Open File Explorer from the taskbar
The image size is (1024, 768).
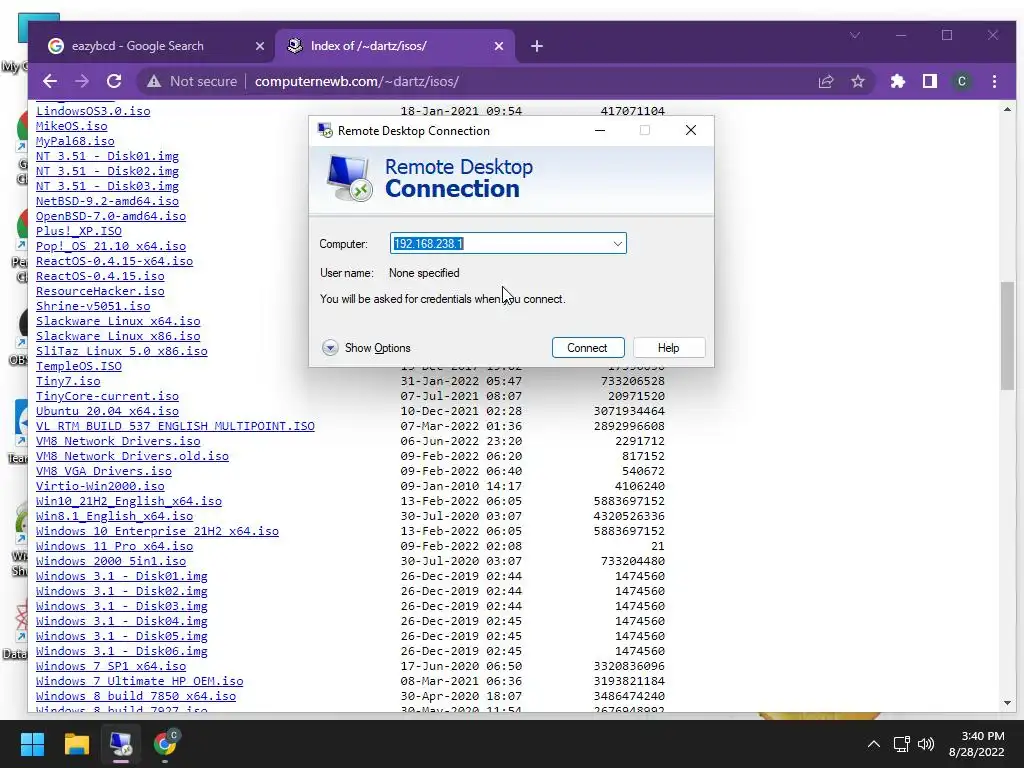tap(76, 744)
